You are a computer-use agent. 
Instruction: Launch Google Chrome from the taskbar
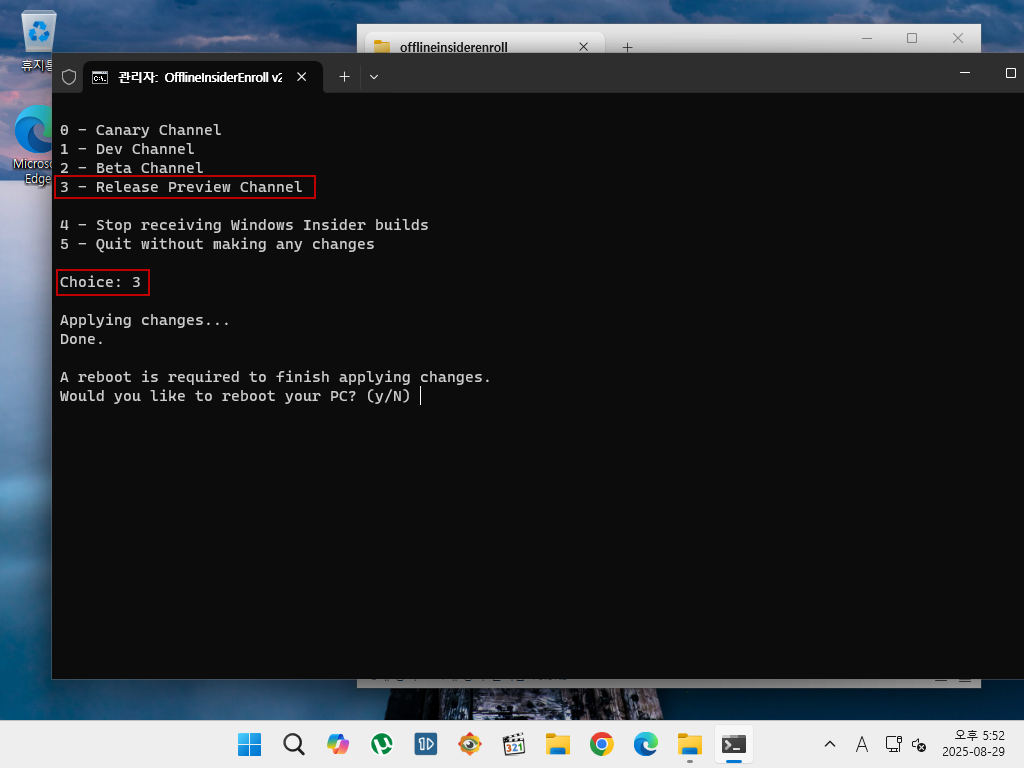[601, 744]
